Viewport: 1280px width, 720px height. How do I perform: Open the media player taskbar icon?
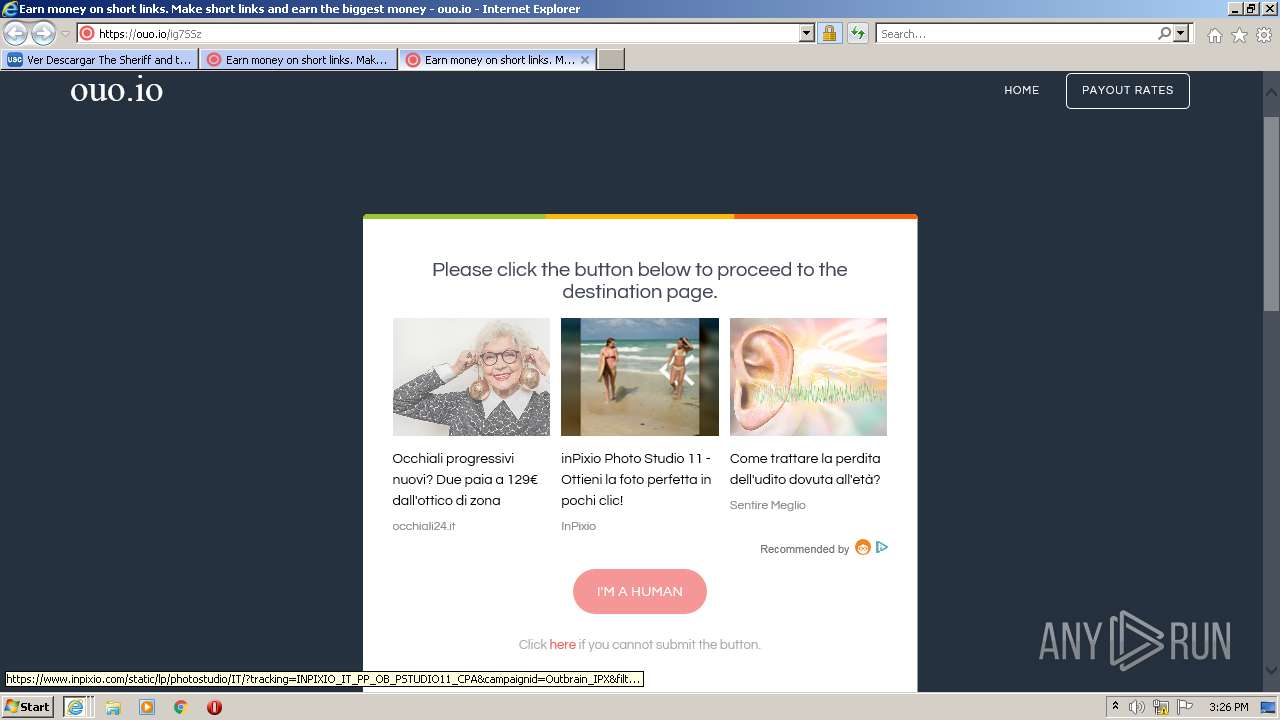[147, 707]
